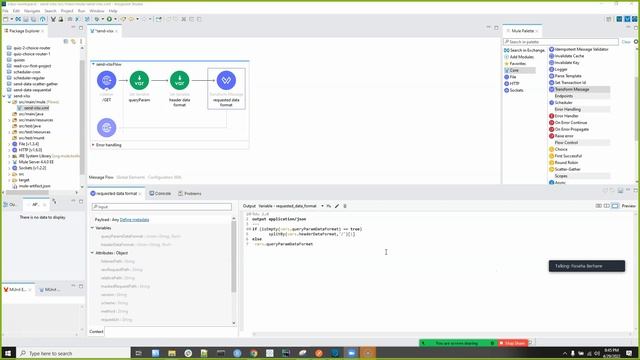Open the Navigate menu

(x=32, y=11)
